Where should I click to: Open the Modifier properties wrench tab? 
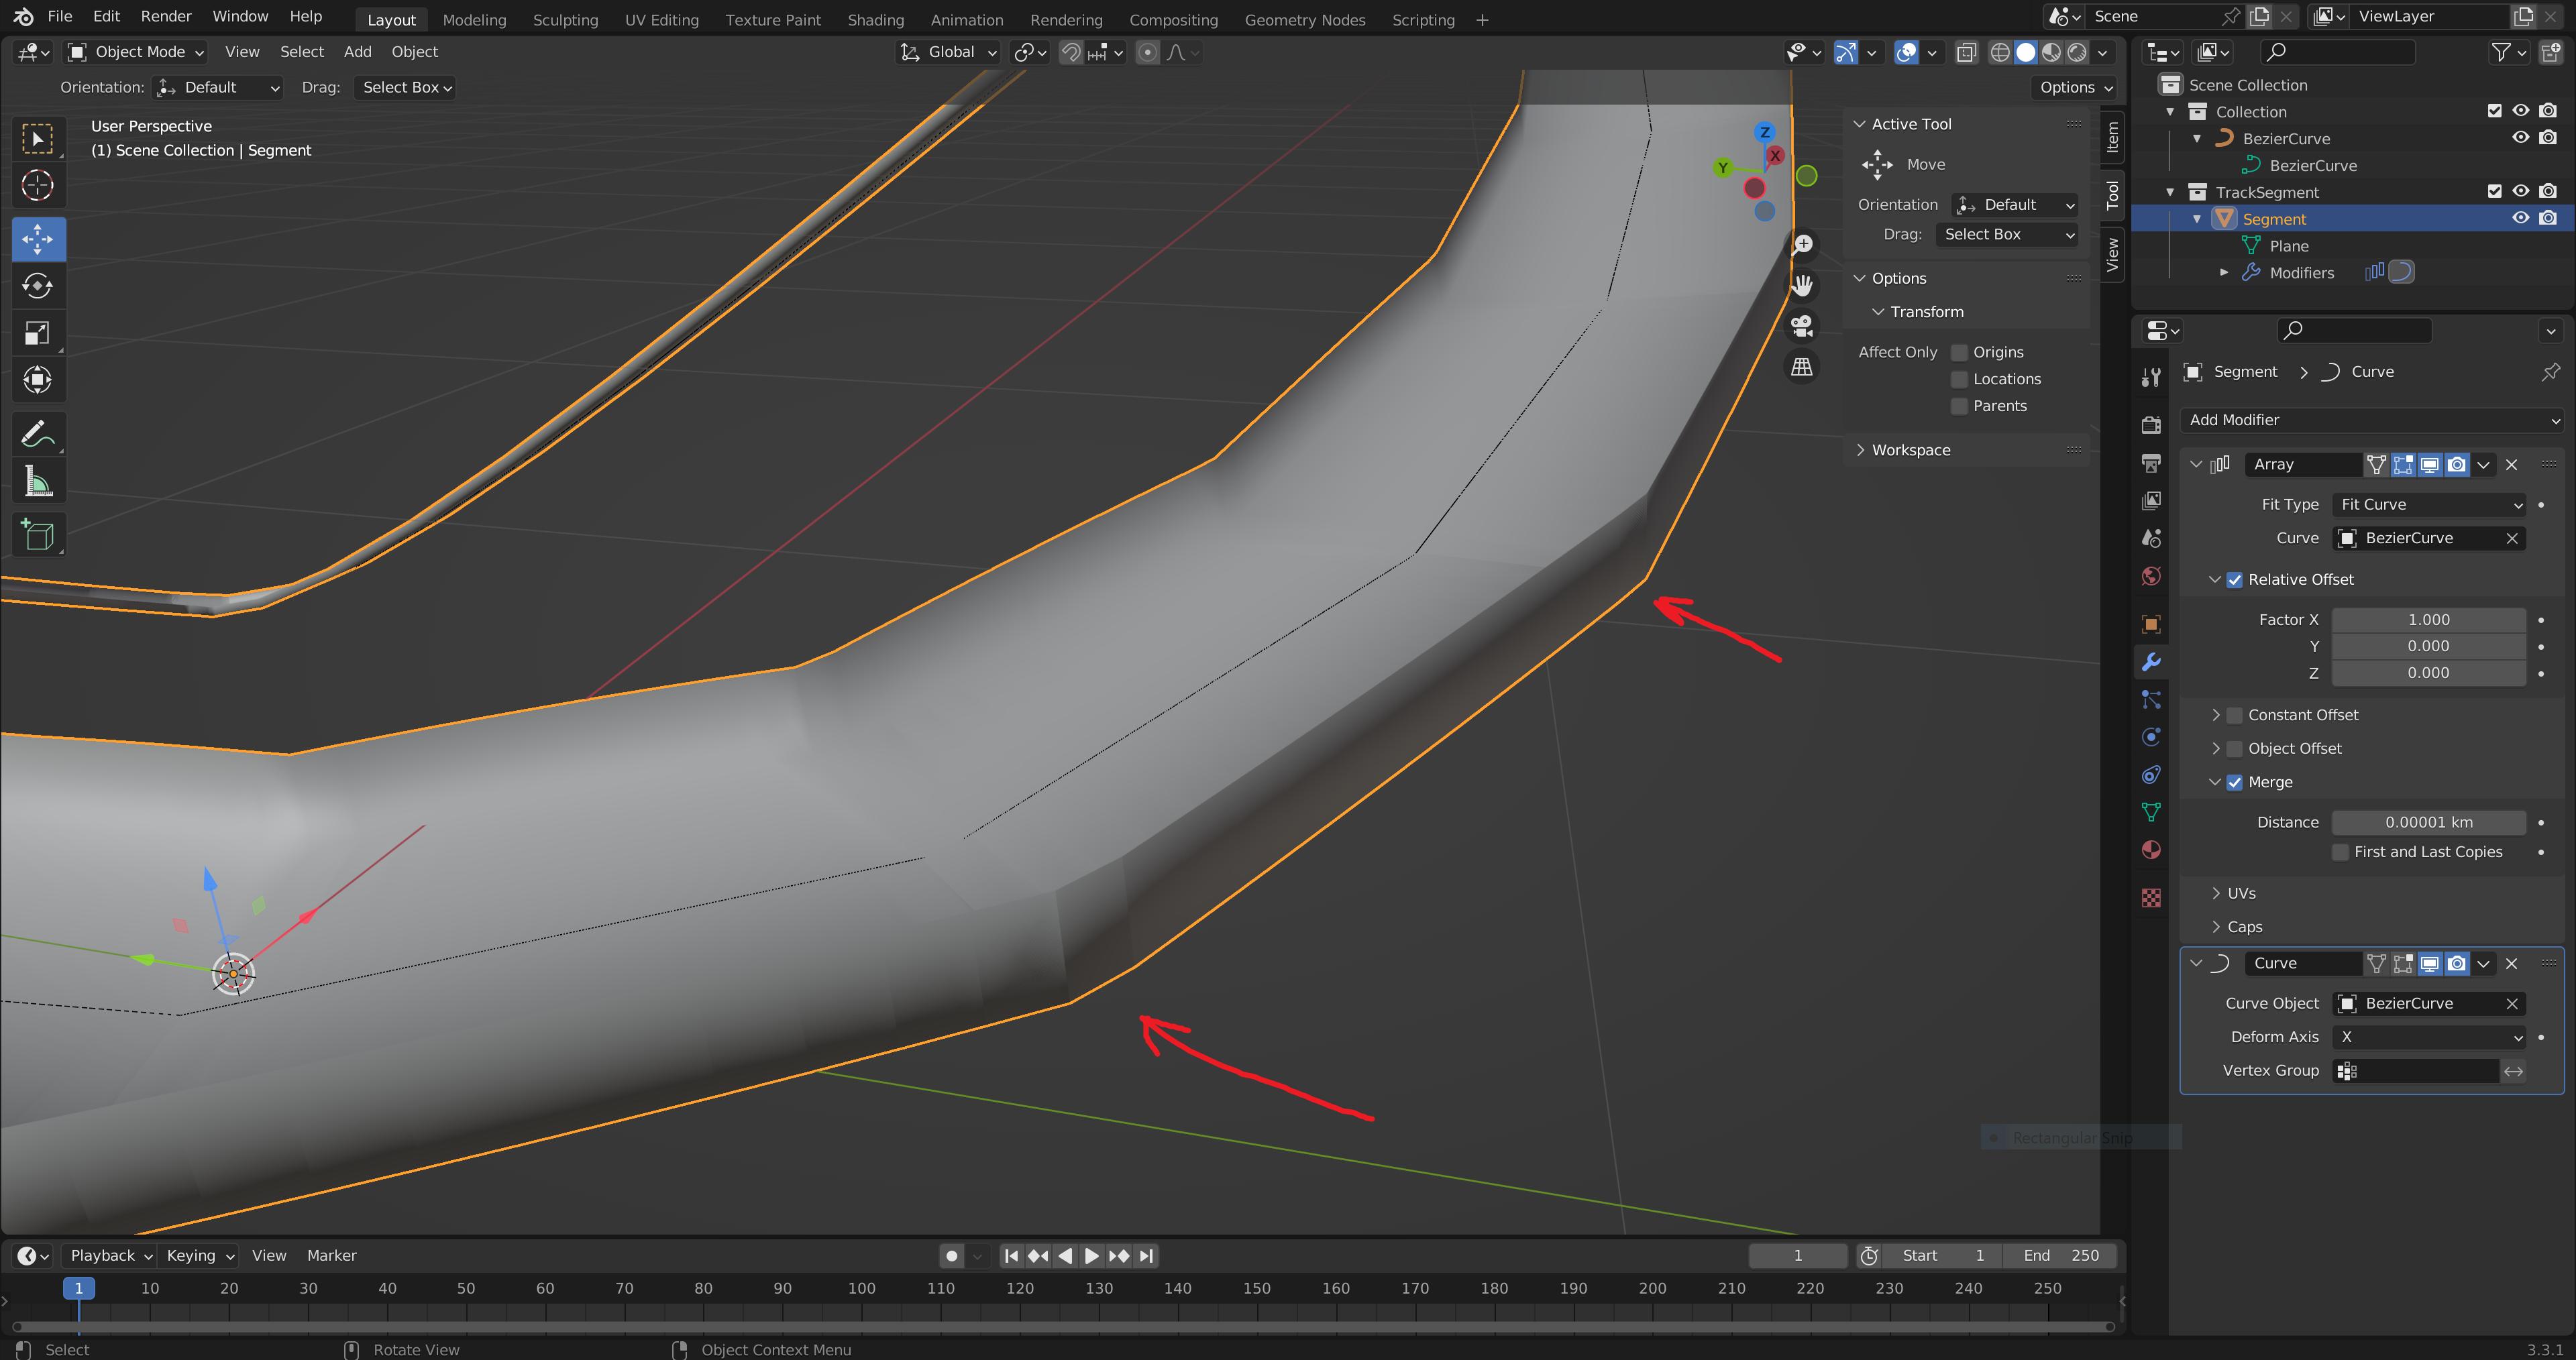(x=2151, y=661)
